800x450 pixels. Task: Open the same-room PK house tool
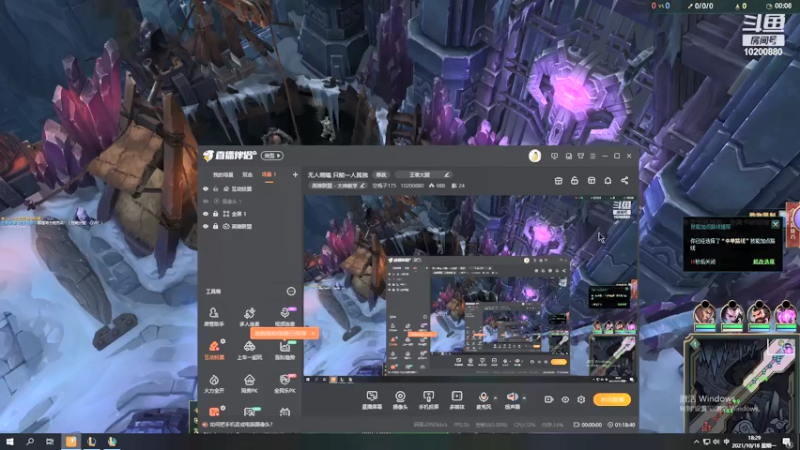pos(249,383)
